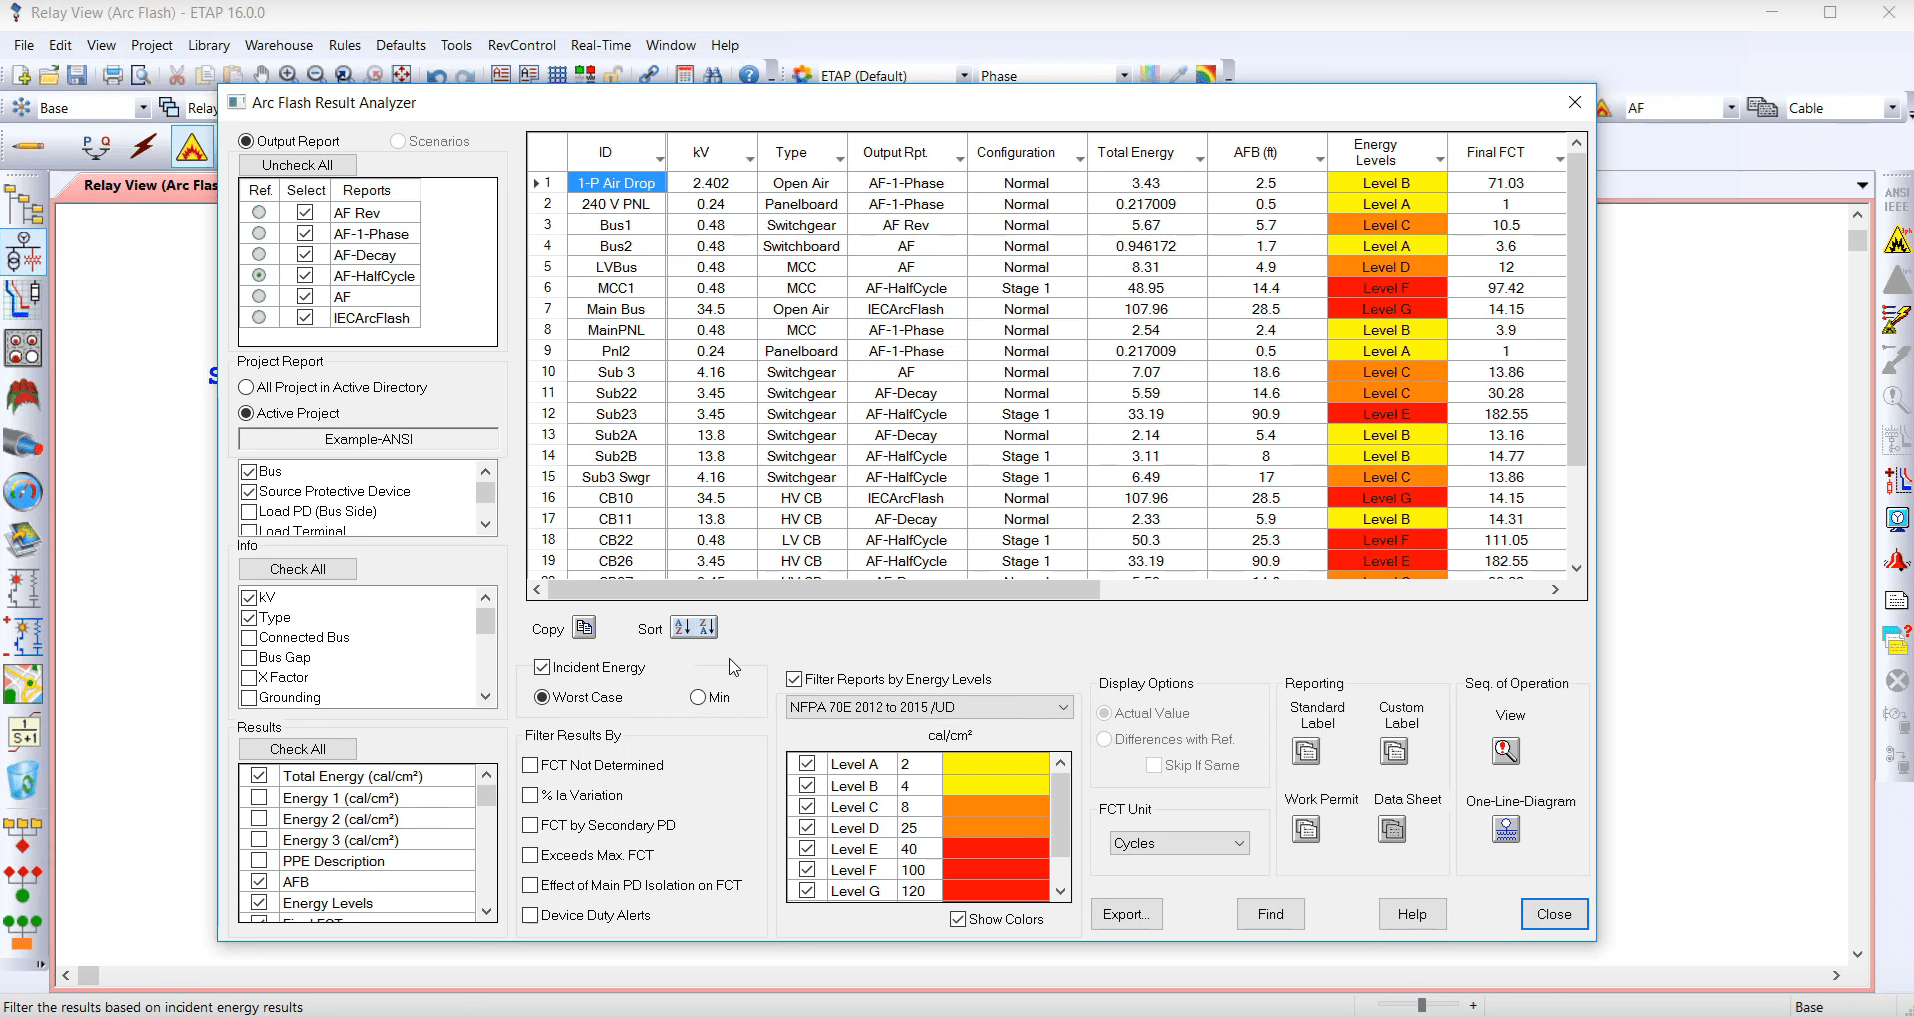Screen dimensions: 1914x1017
Task: Sort results descending with Z-A icon
Action: 706,627
